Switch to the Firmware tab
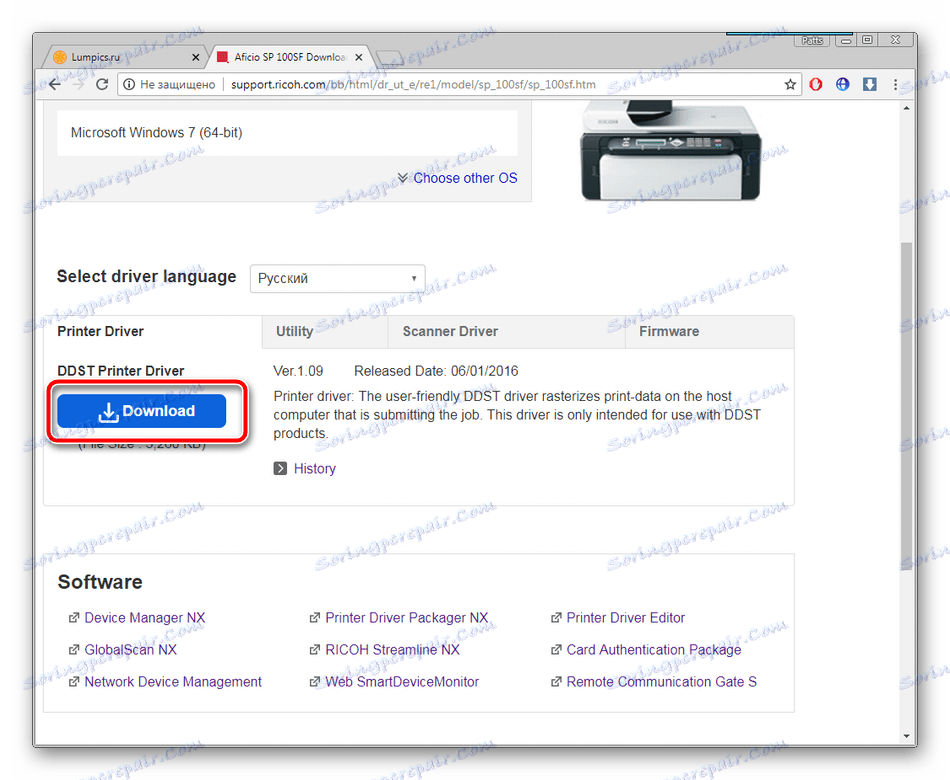This screenshot has height=780, width=950. coord(709,332)
